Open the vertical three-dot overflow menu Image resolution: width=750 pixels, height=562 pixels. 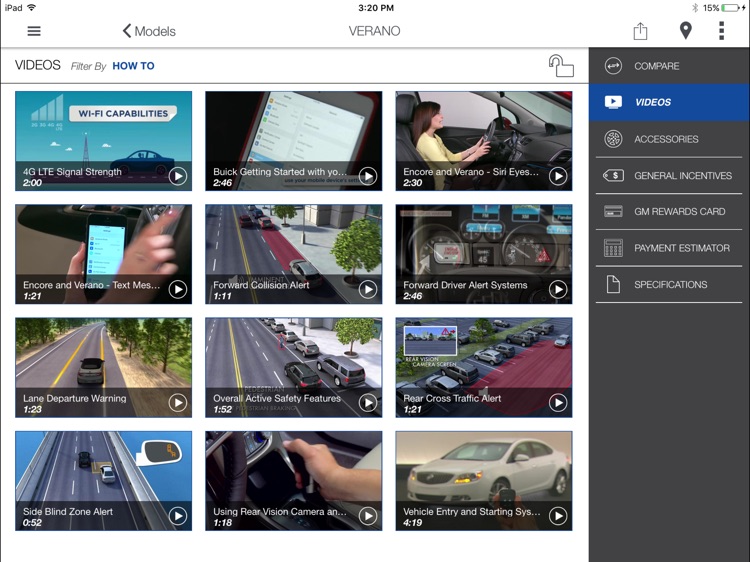point(721,31)
